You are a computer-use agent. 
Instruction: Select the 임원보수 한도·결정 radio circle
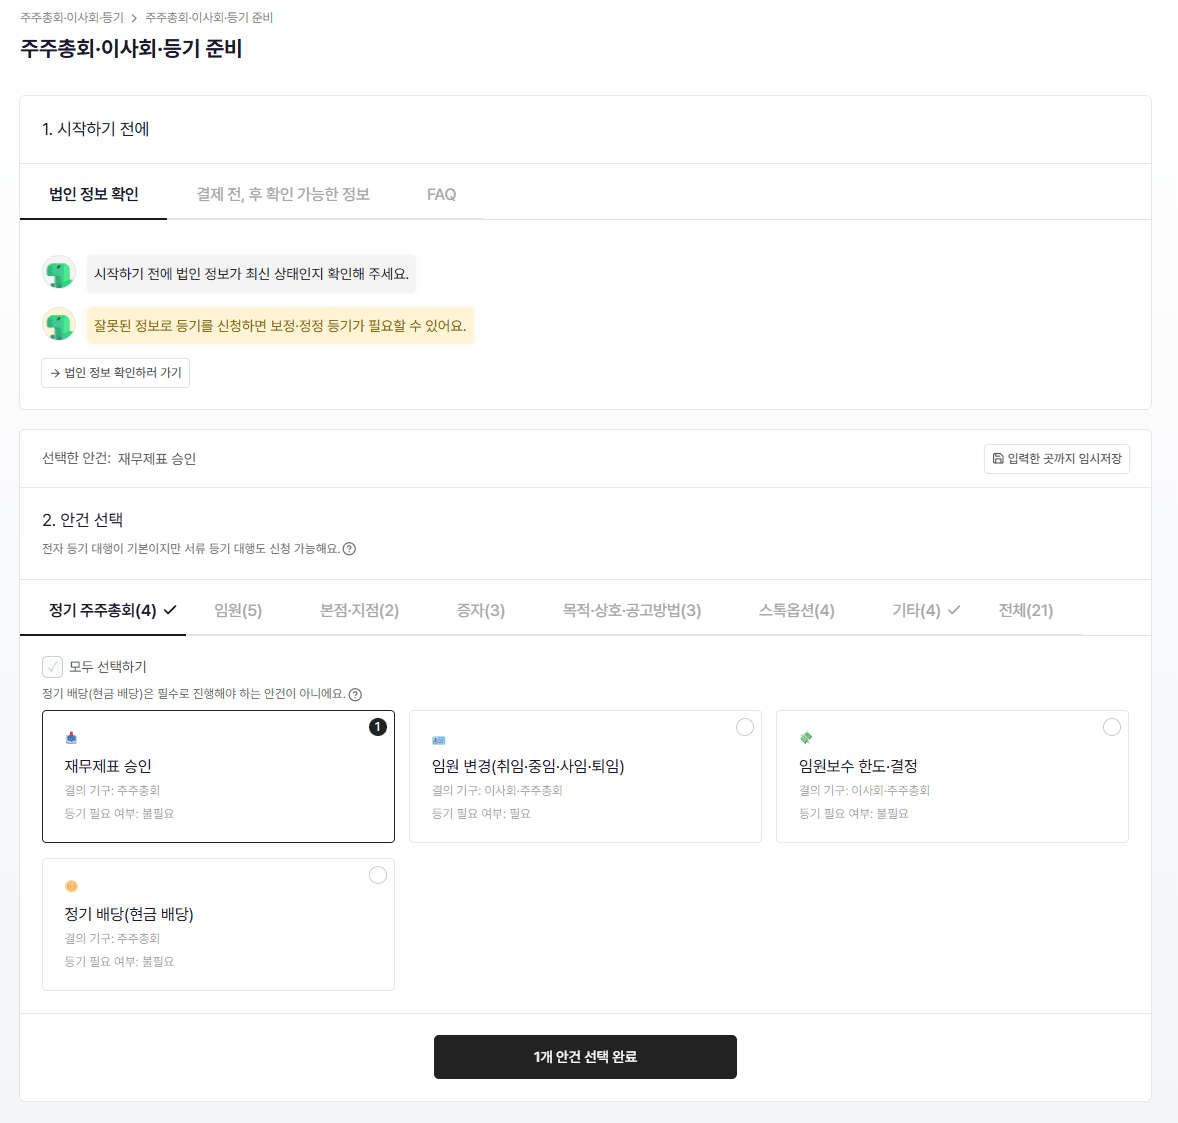[1112, 727]
